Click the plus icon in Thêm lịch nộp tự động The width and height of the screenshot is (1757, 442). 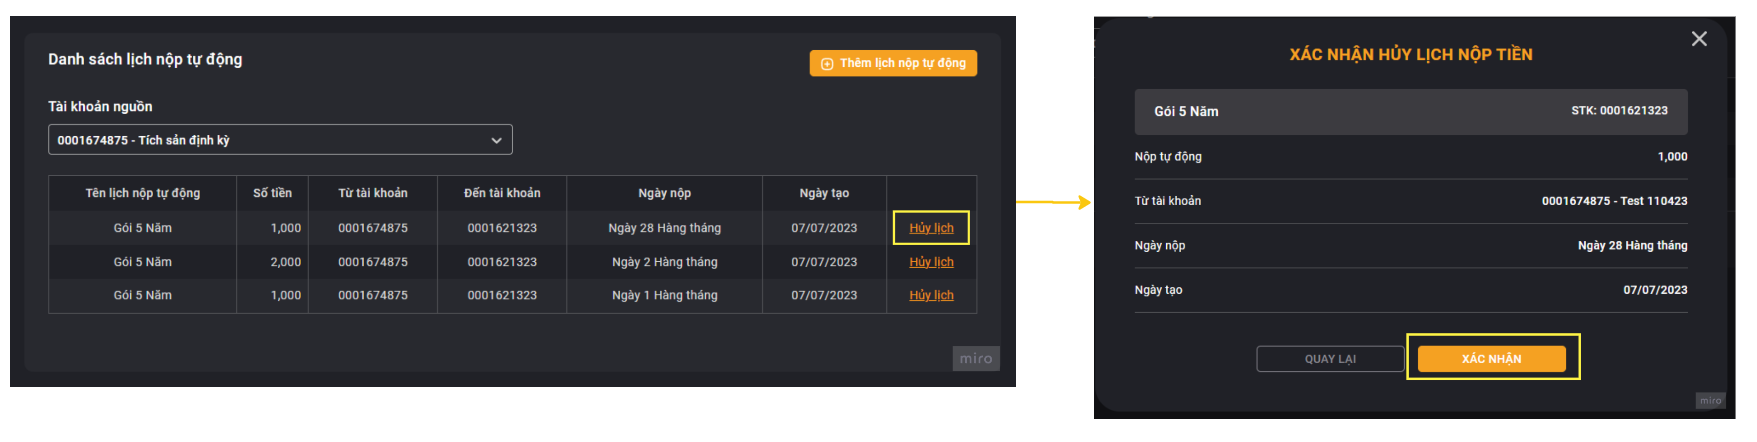[827, 64]
